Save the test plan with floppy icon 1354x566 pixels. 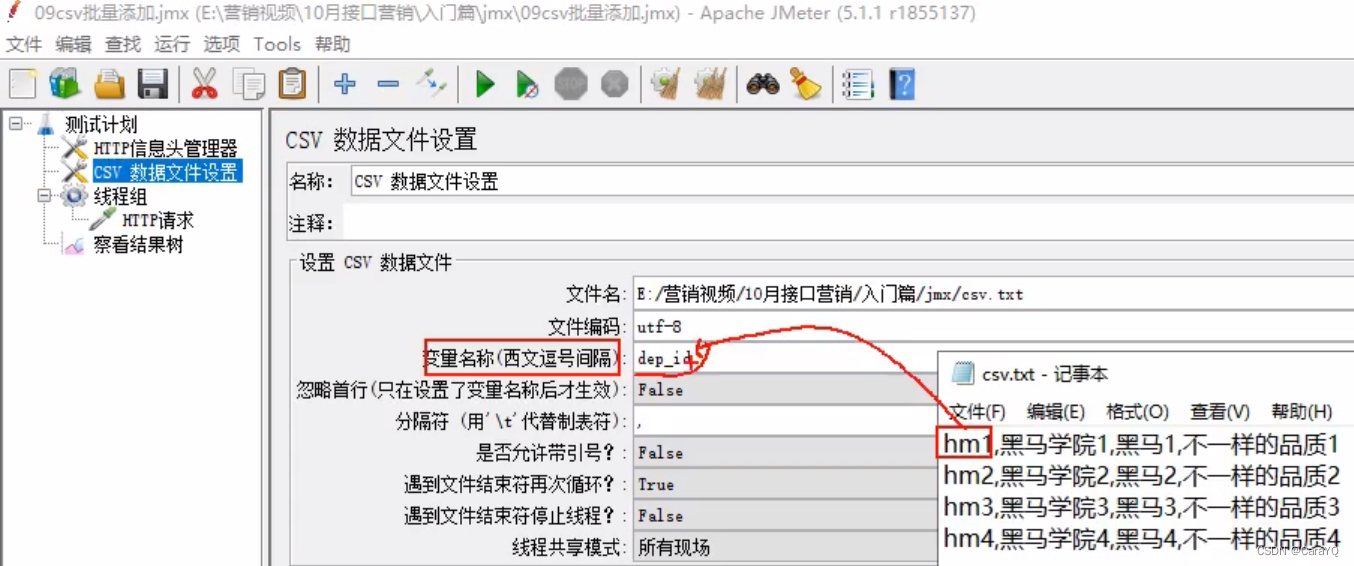click(152, 84)
